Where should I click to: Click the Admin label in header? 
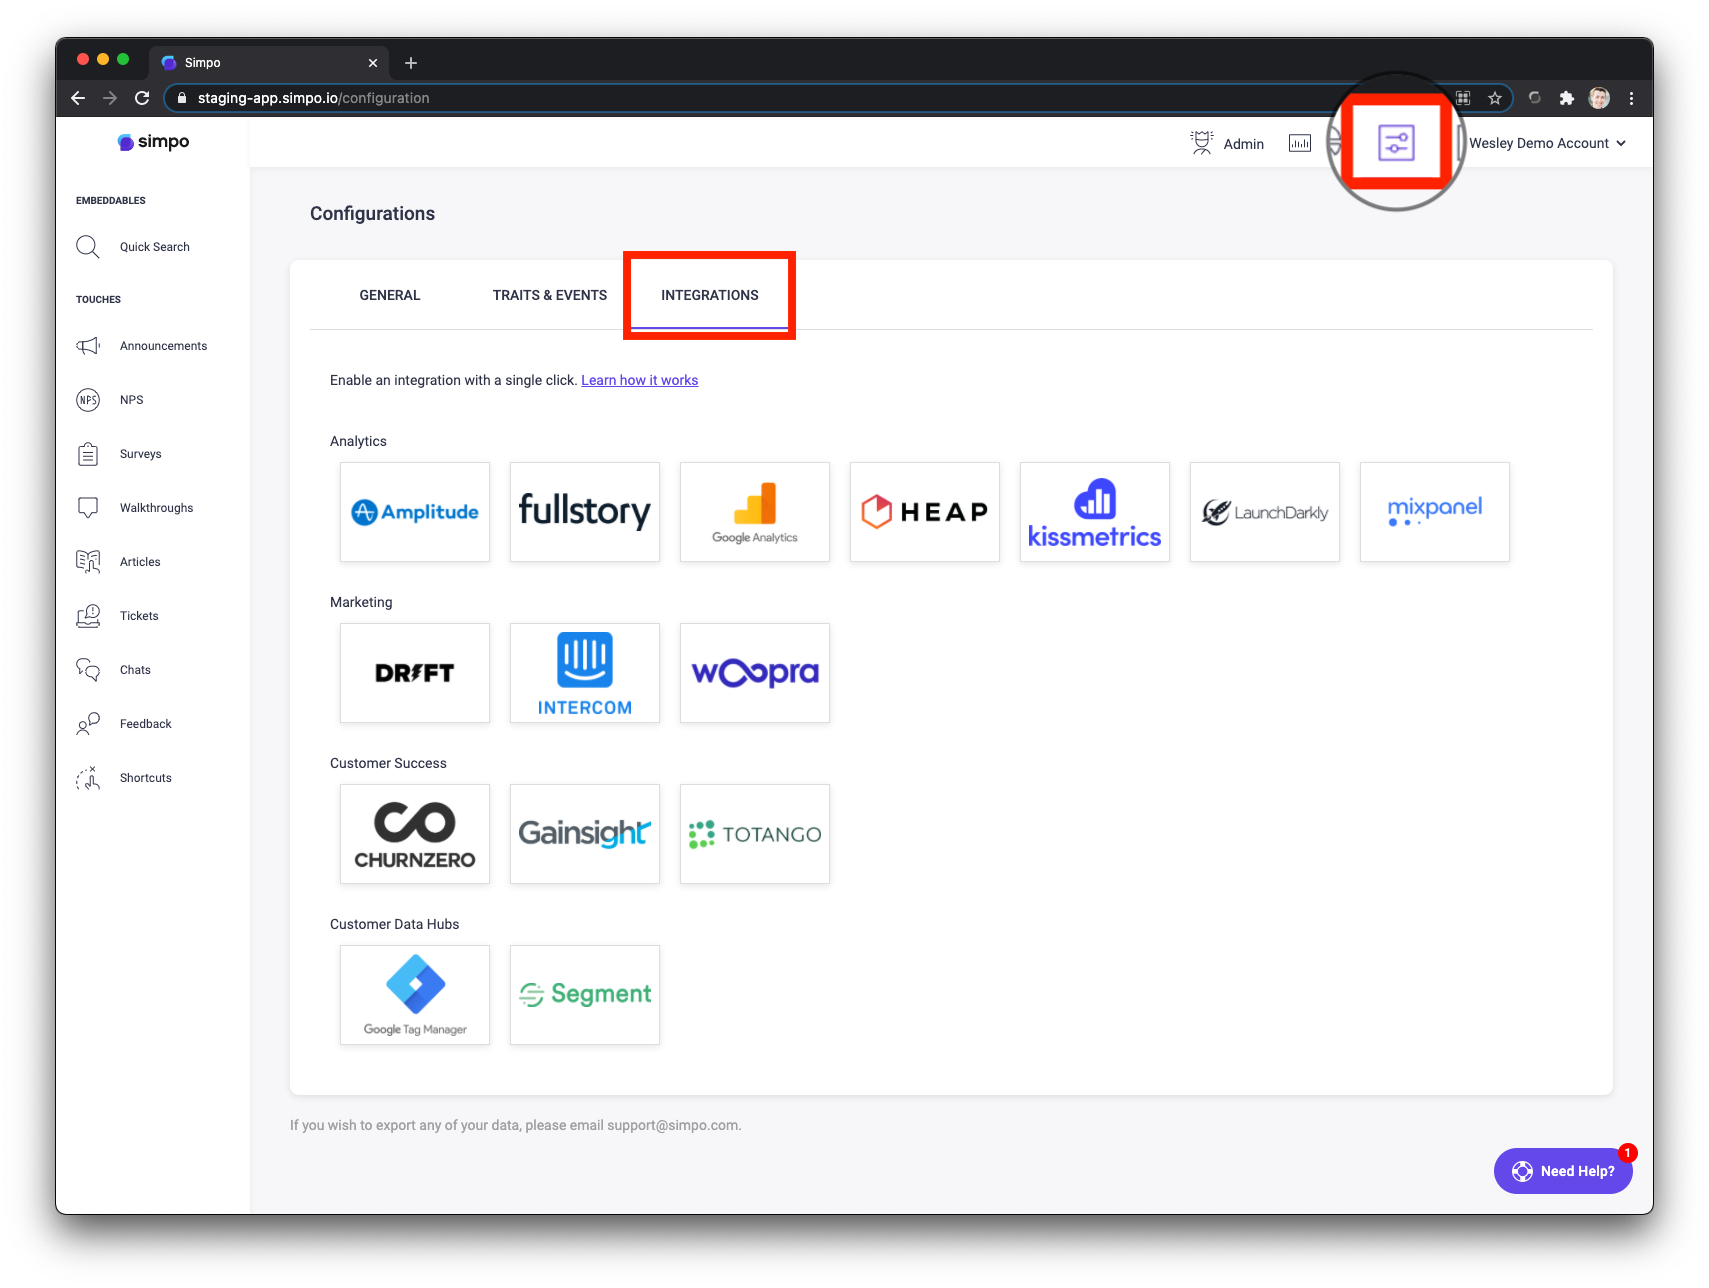pyautogui.click(x=1243, y=144)
